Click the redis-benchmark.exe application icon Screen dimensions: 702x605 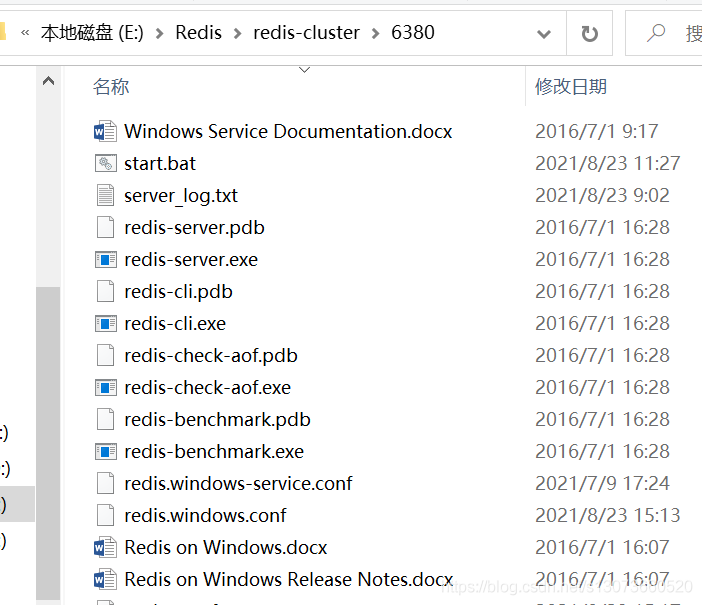coord(105,451)
